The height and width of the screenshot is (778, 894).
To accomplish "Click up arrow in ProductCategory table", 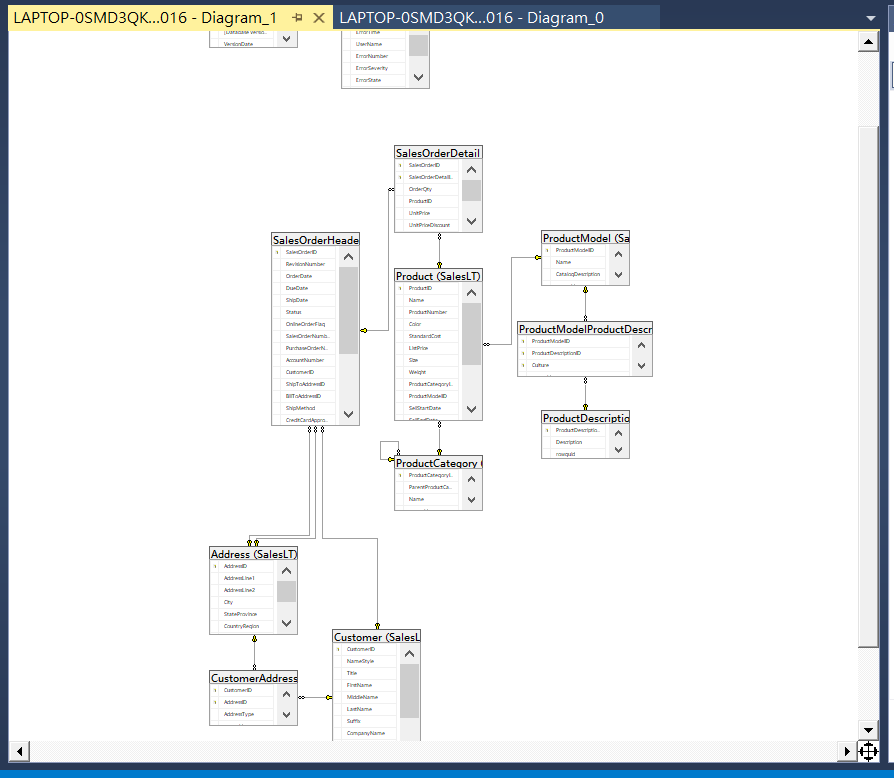I will click(x=472, y=479).
